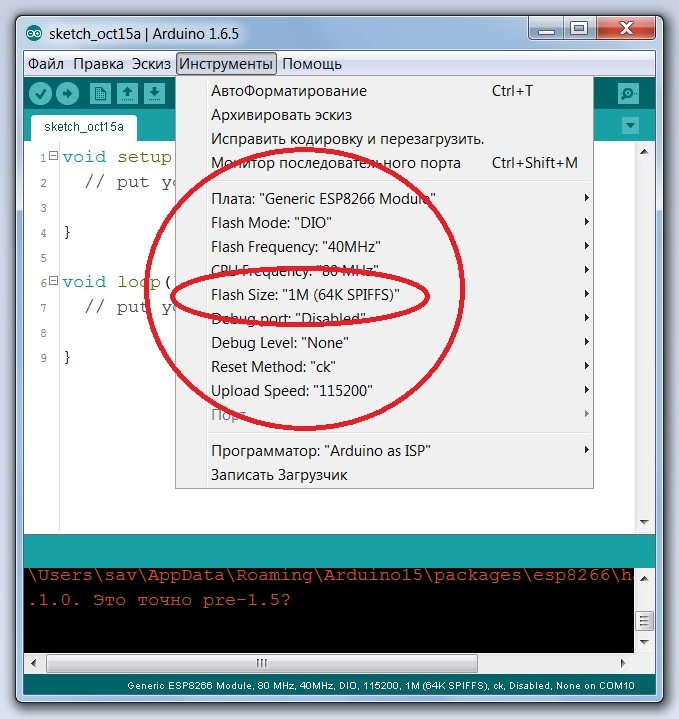679x719 pixels.
Task: Expand Upload Speed 115200 submenu
Action: point(384,390)
